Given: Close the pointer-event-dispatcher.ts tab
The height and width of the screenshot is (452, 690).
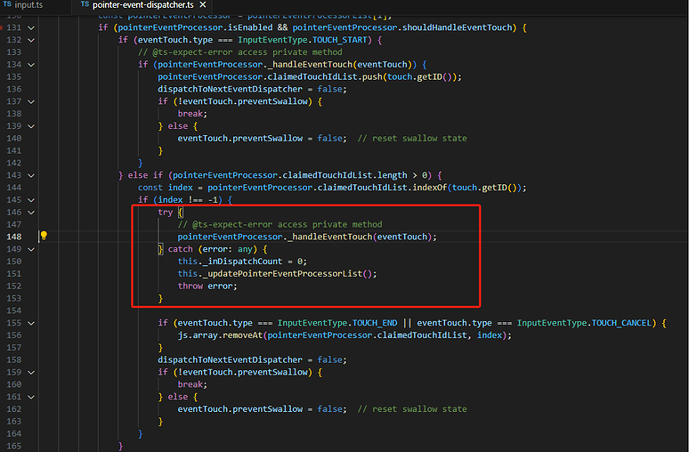Looking at the screenshot, I should [x=203, y=5].
